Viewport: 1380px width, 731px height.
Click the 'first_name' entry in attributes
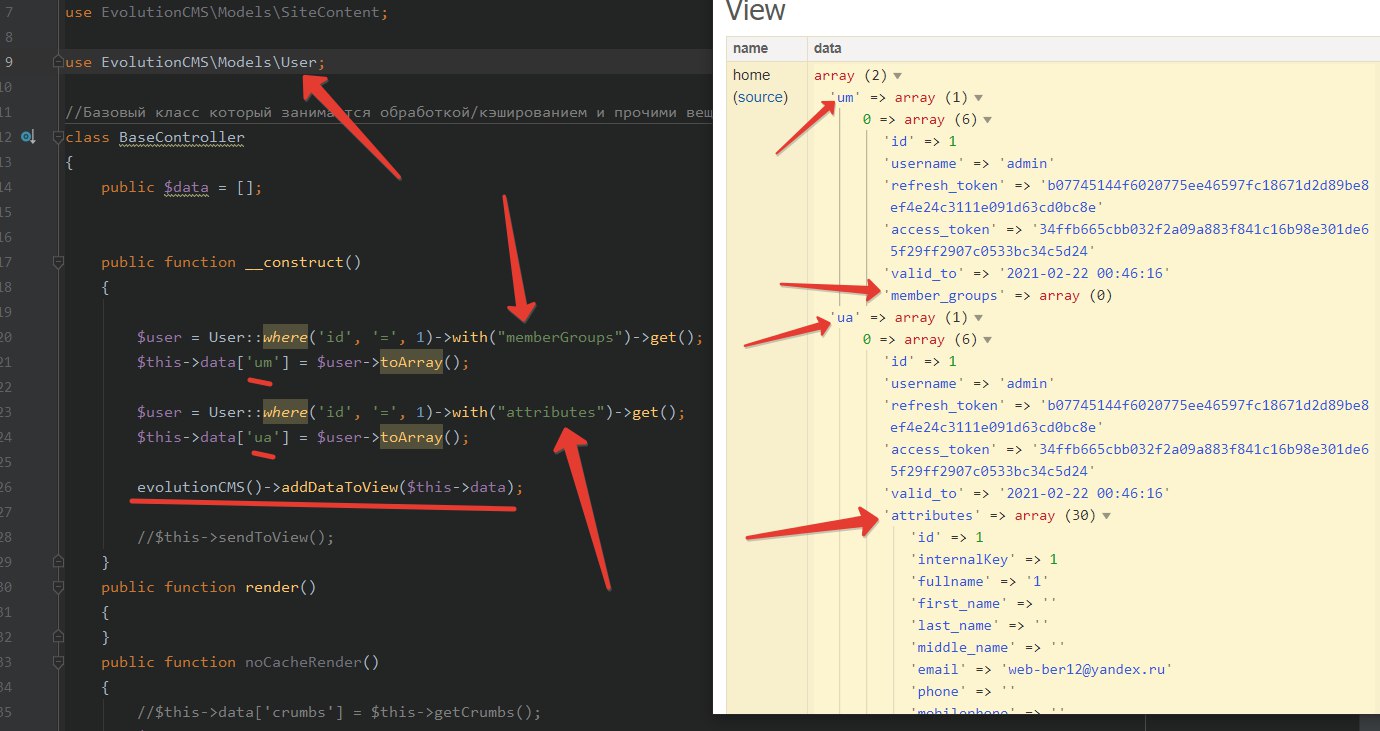click(x=982, y=604)
